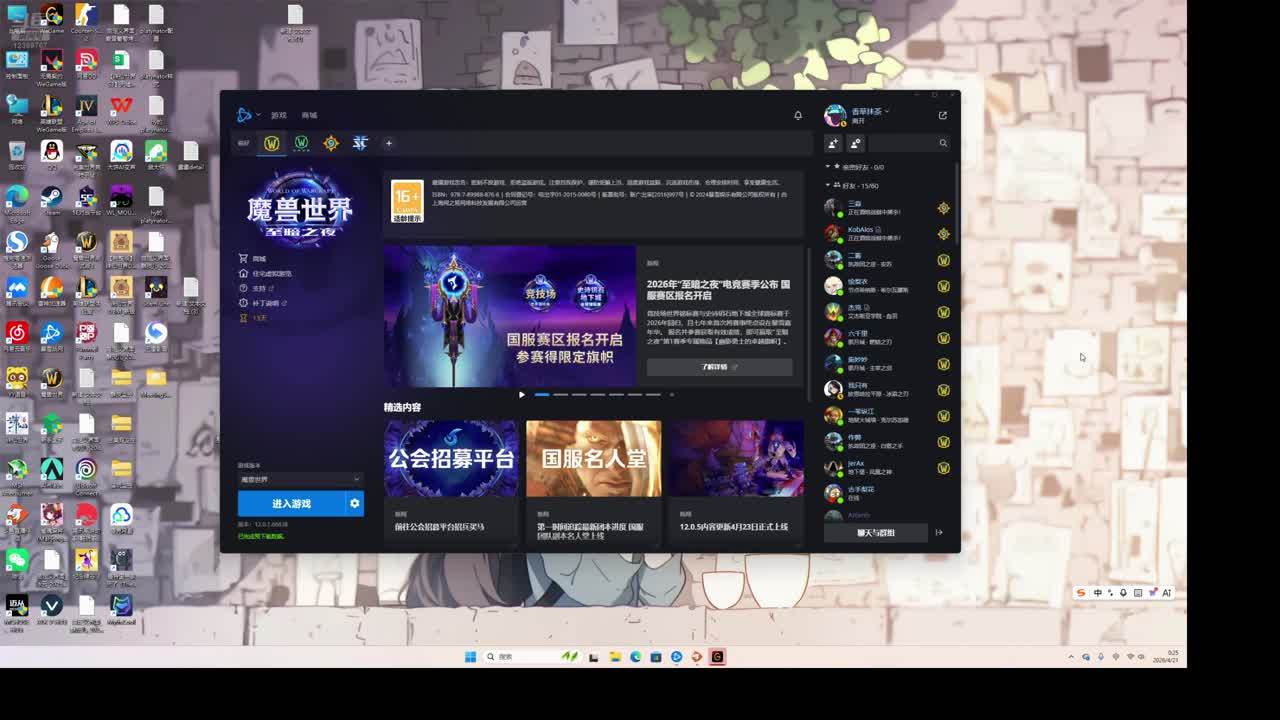Switch to the StarCraft game icon tab
The height and width of the screenshot is (720, 1280).
360,143
